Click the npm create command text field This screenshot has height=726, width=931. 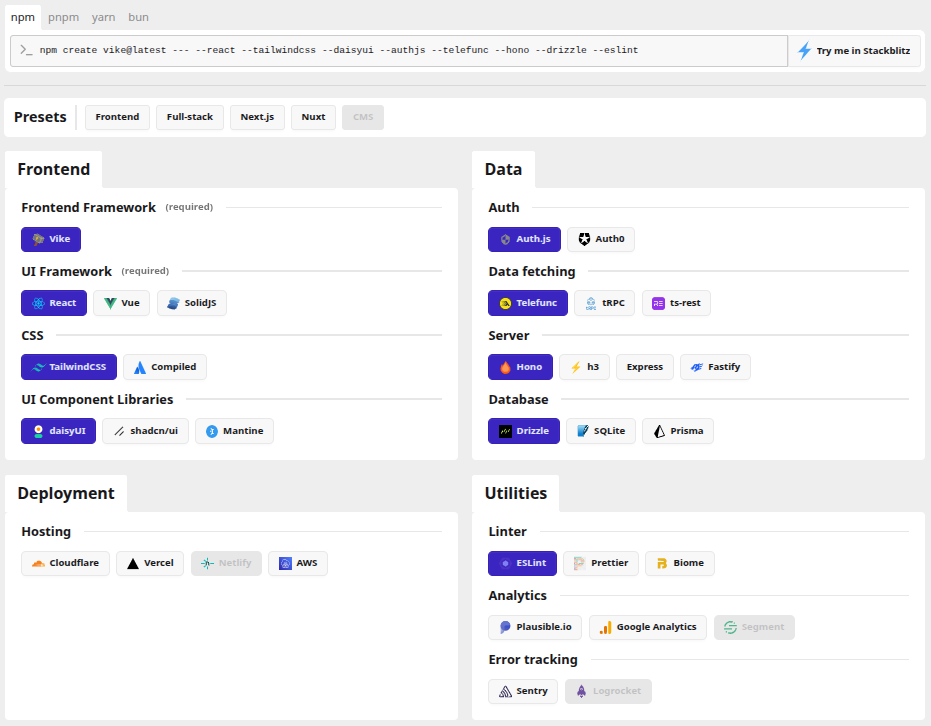(x=400, y=50)
